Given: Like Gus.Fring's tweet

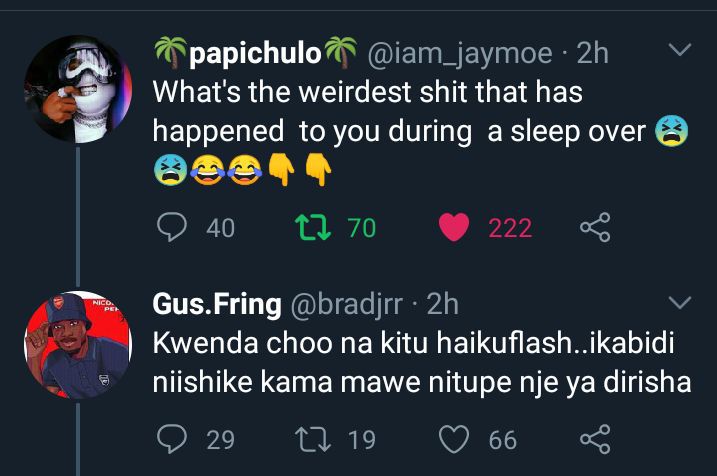Looking at the screenshot, I should coord(454,439).
